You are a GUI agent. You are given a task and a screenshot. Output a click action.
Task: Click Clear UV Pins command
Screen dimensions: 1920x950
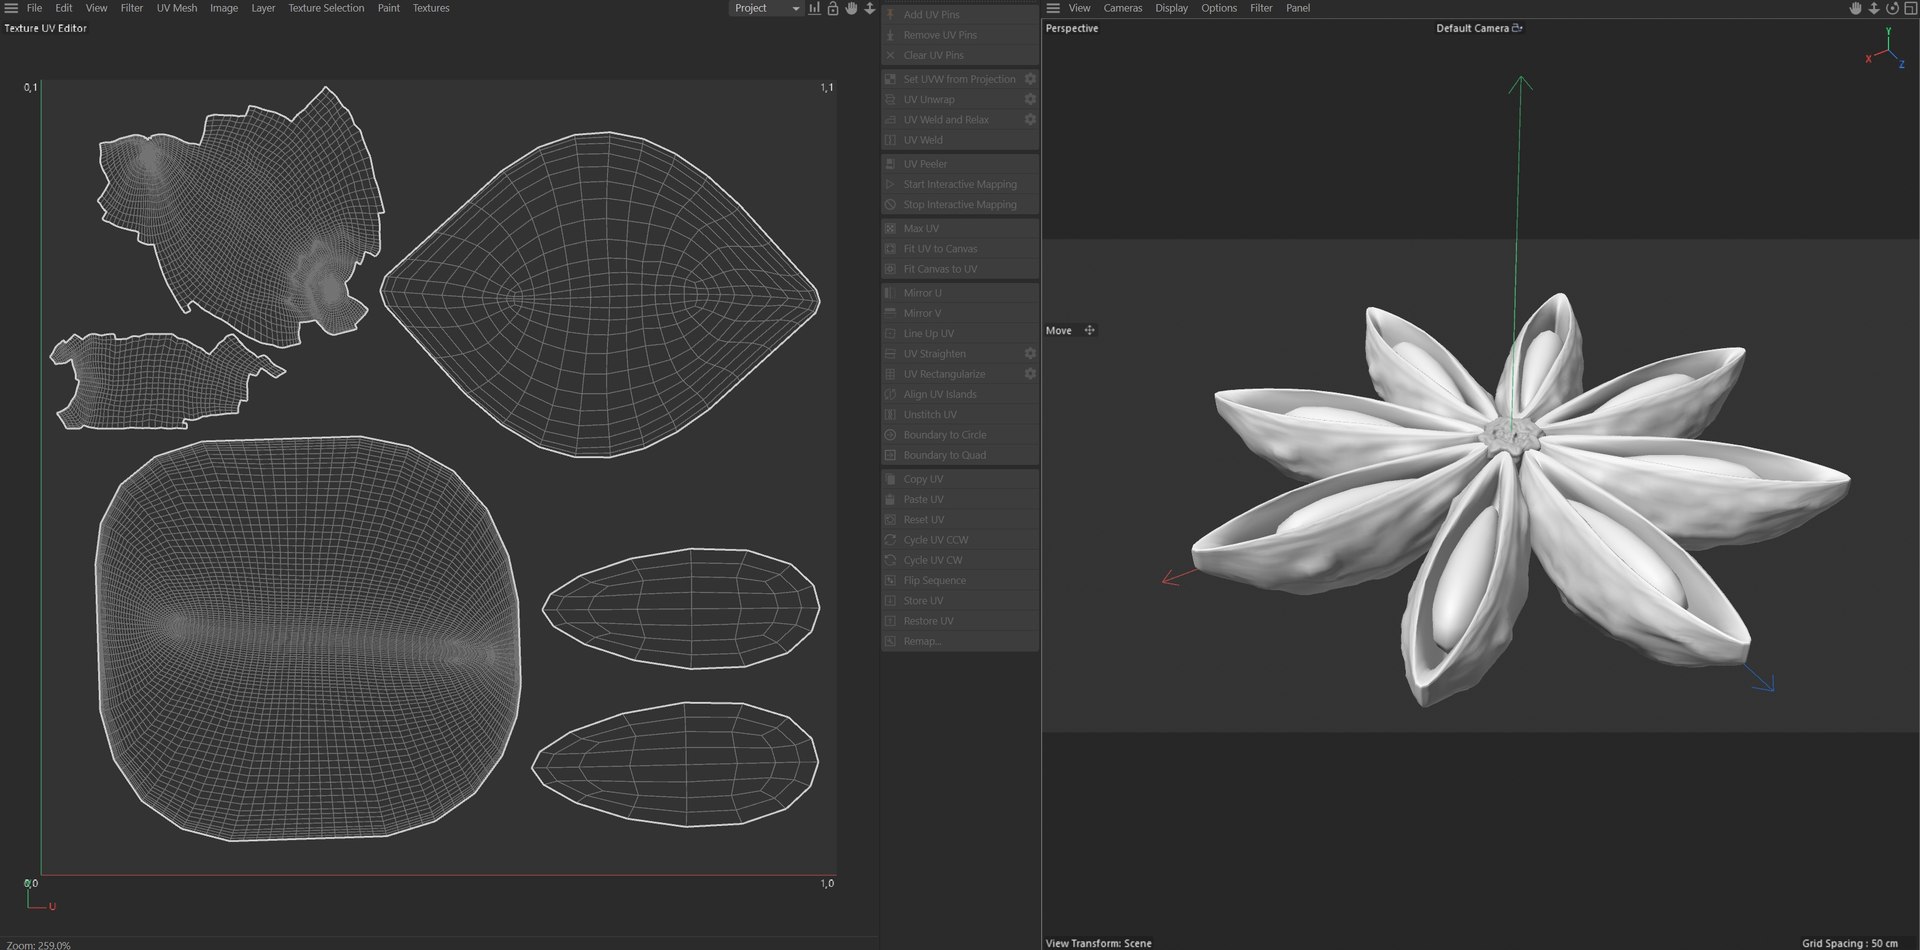tap(960, 55)
